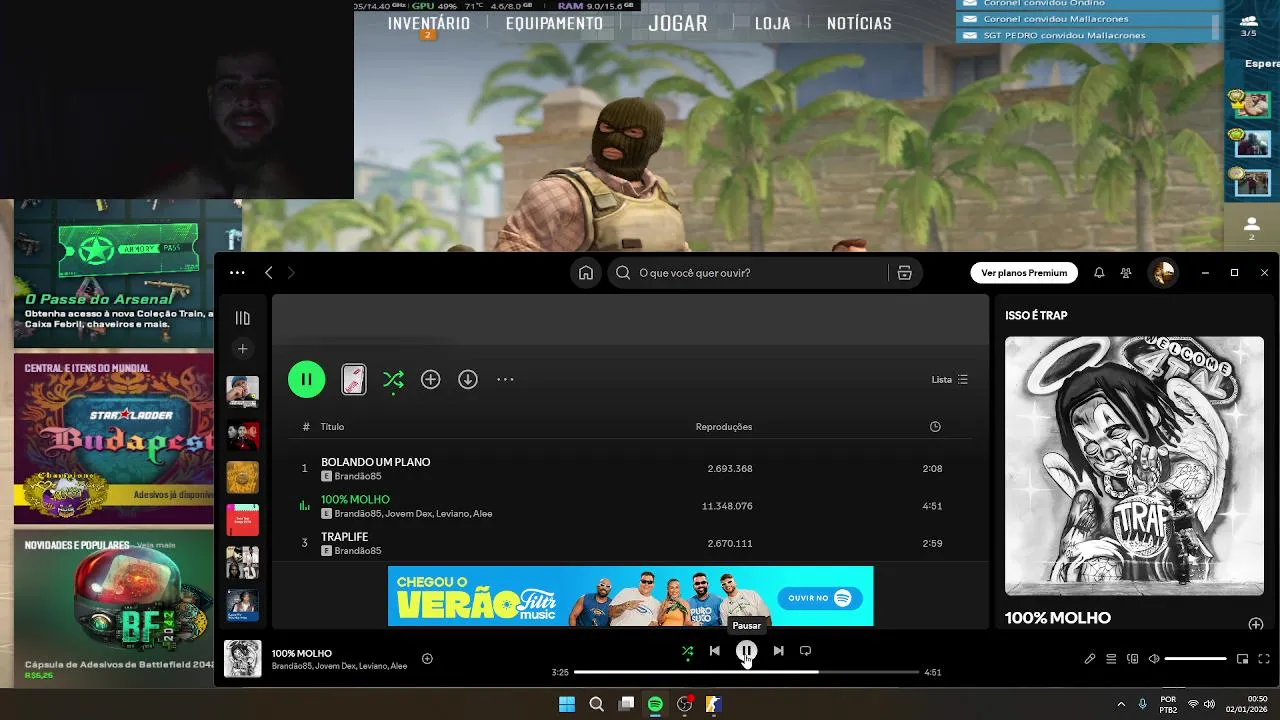Open Spotify profile avatar menu
This screenshot has height=720, width=1280.
click(x=1162, y=273)
